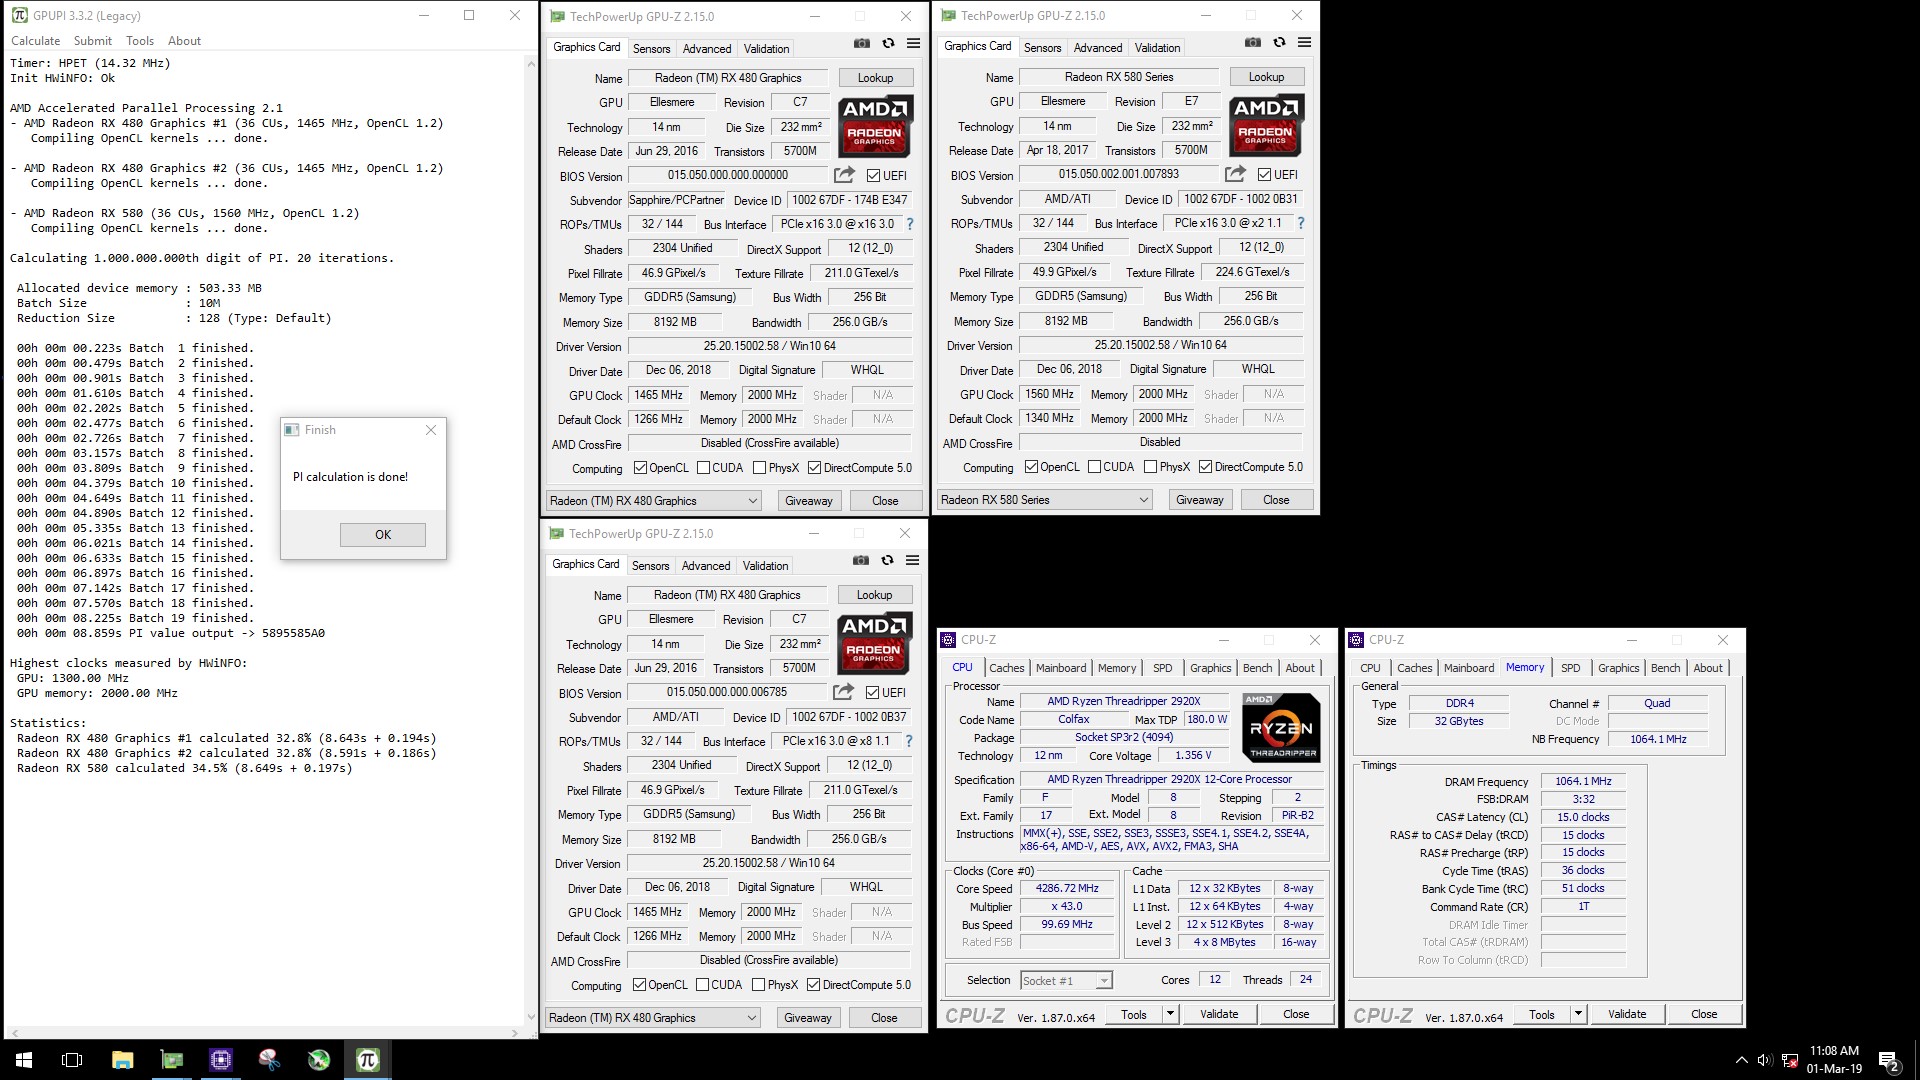Click Lookup button in RX 580 GPU-Z window
1920x1080 pixels.
pos(1266,77)
